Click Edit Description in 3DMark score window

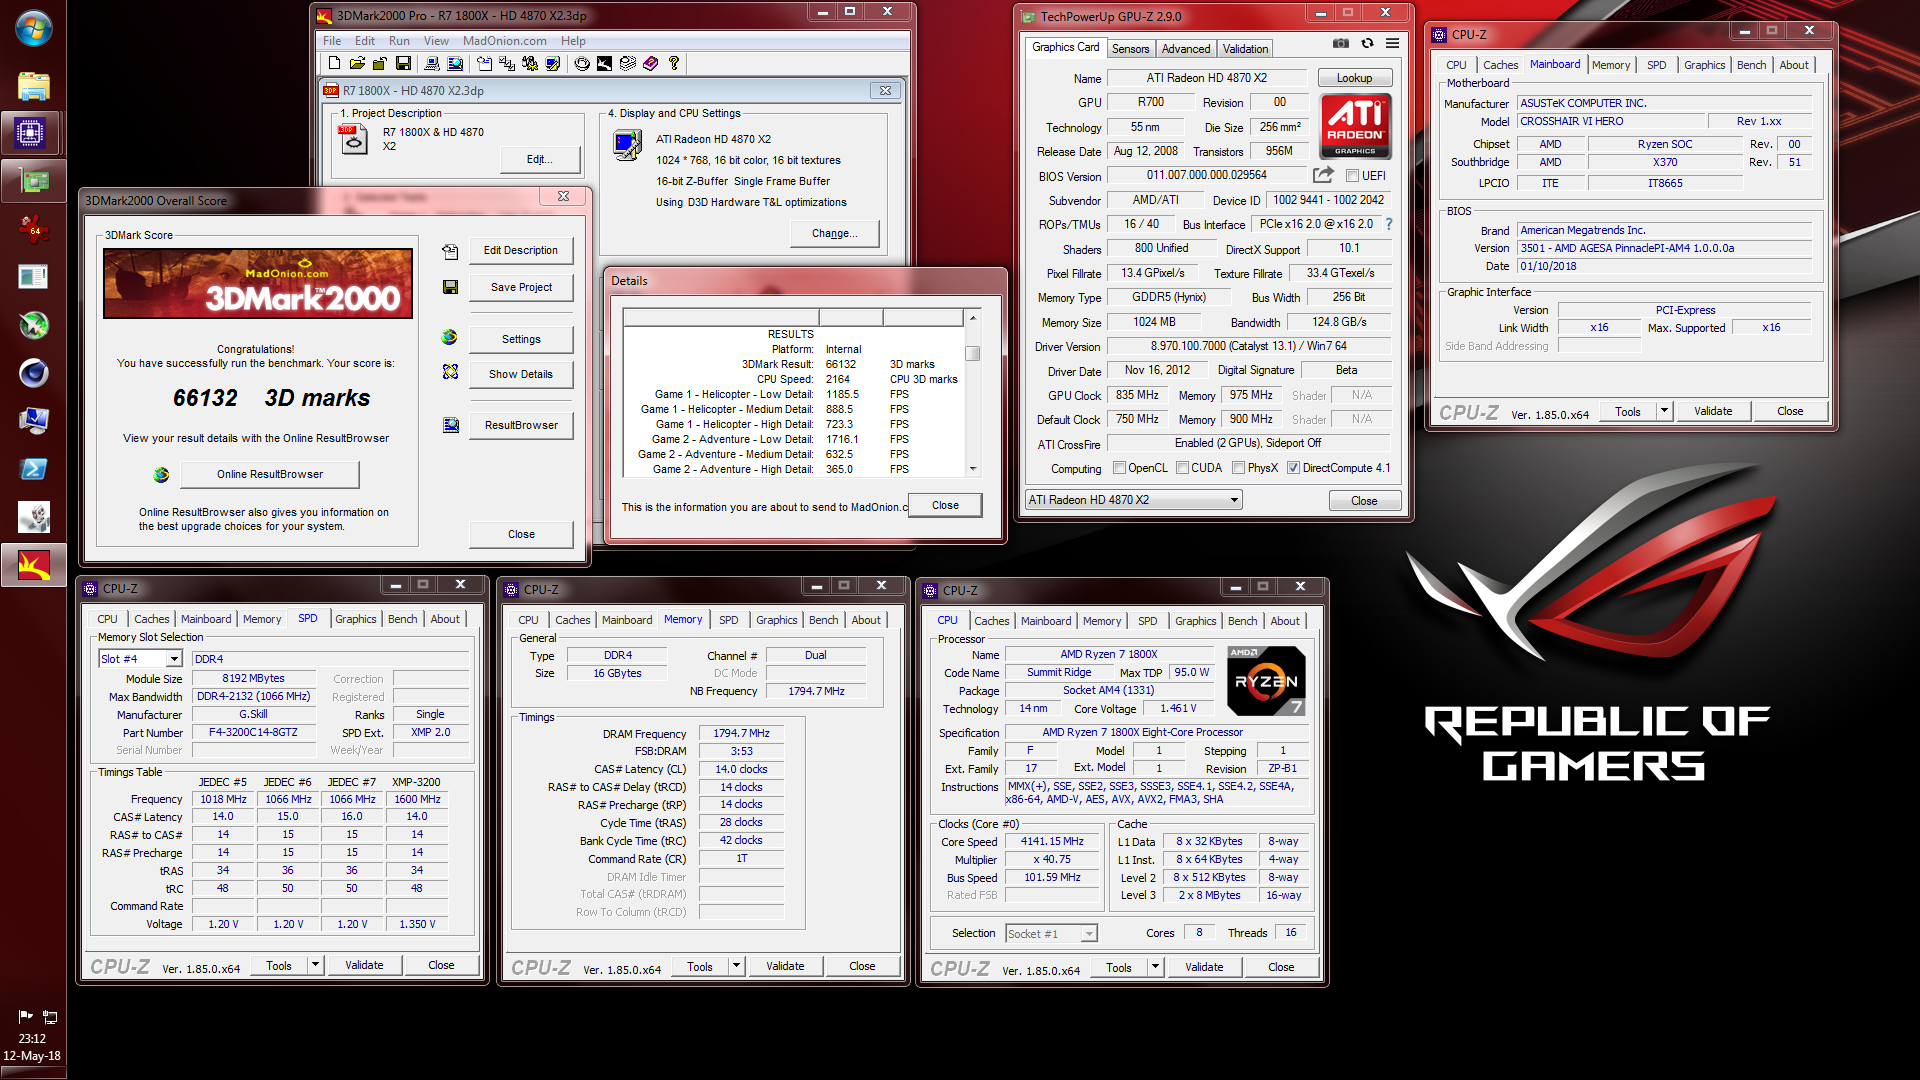[x=520, y=250]
